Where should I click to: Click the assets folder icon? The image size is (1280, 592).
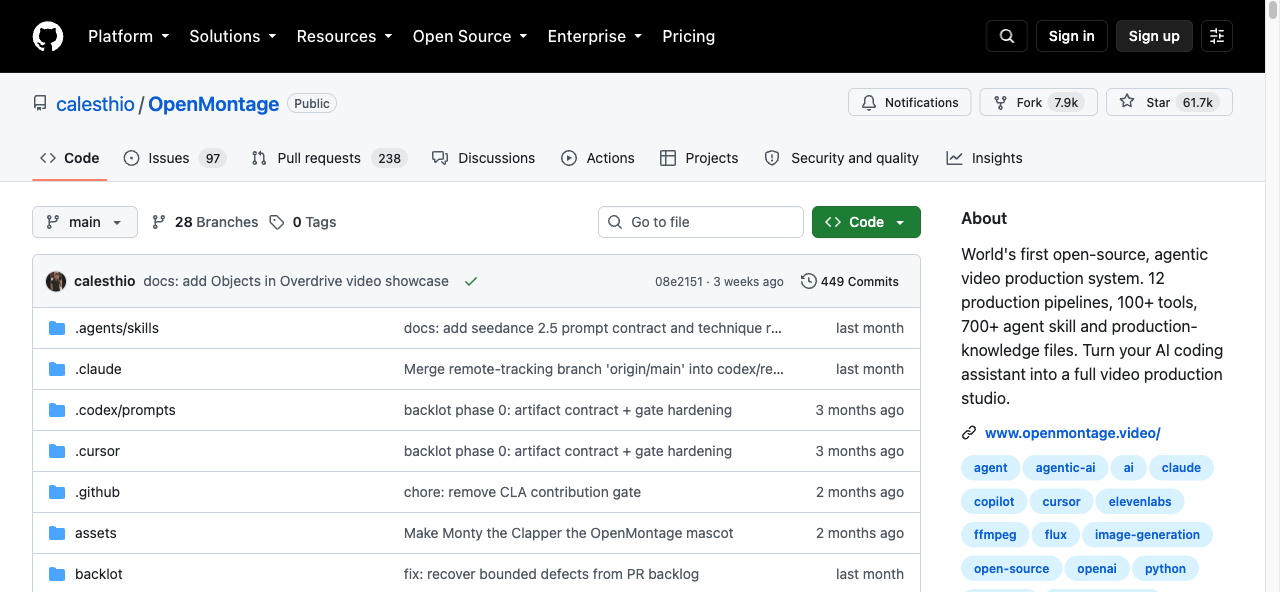pos(57,533)
